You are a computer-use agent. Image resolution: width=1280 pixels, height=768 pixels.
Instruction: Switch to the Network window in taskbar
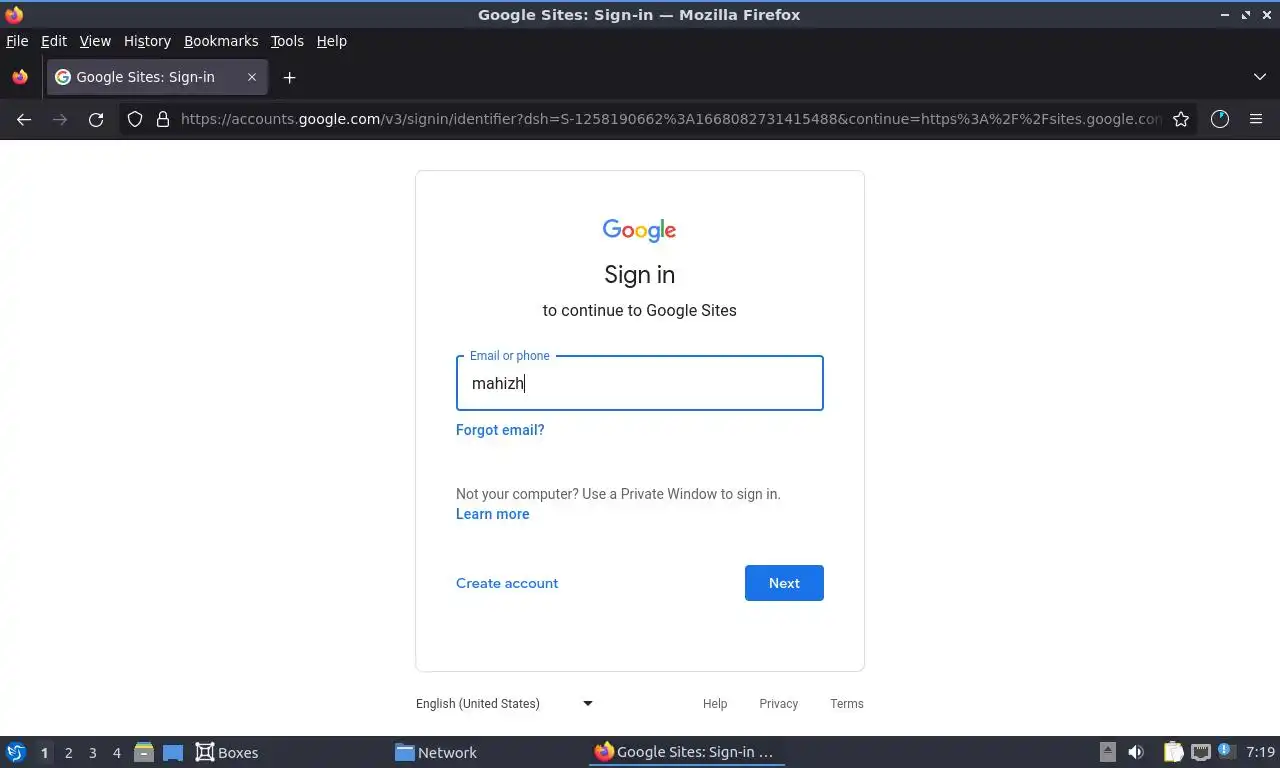click(436, 752)
